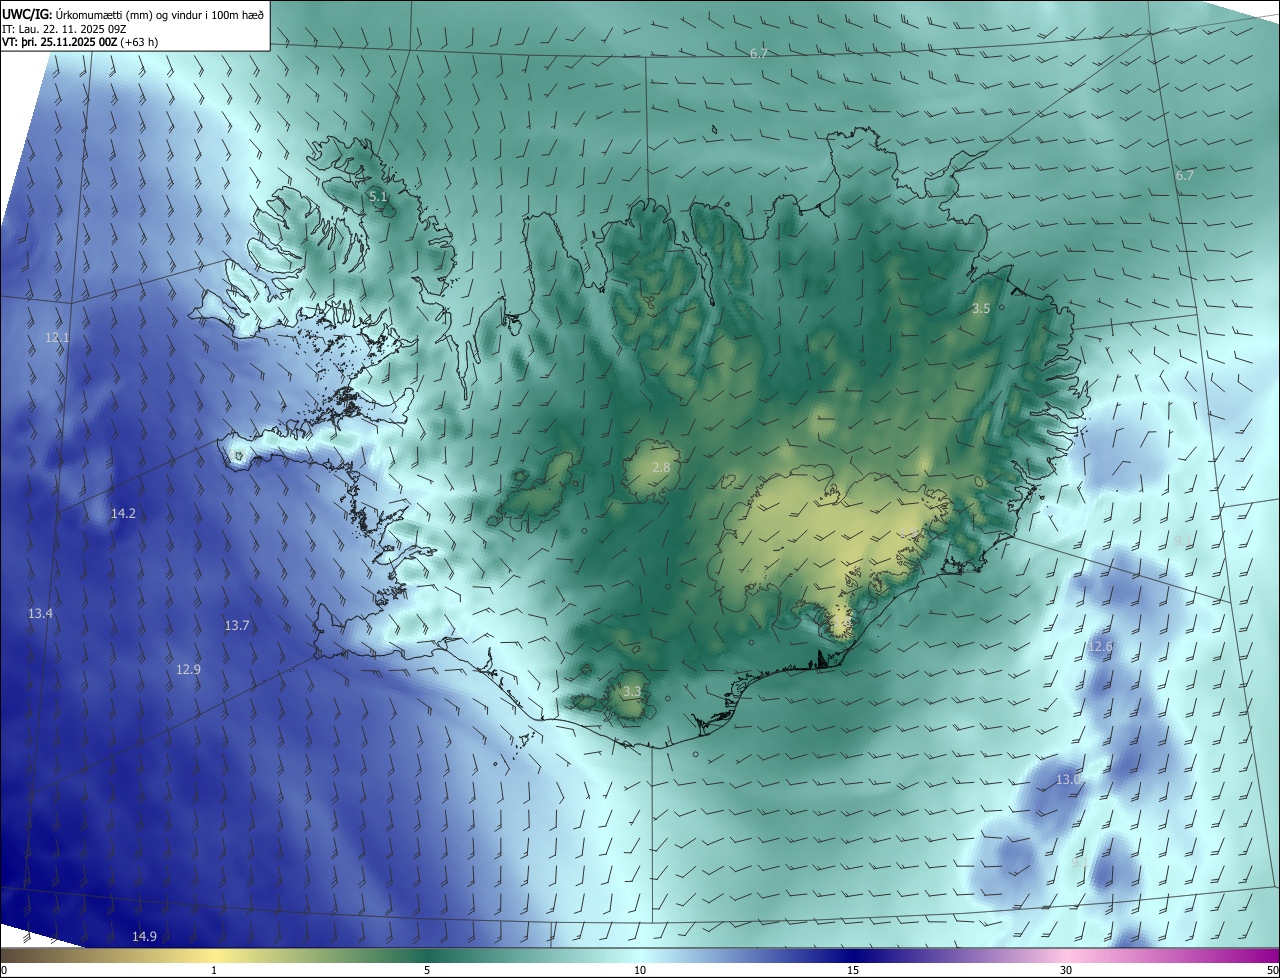Click the '50' tick on the color scale

tap(1272, 971)
